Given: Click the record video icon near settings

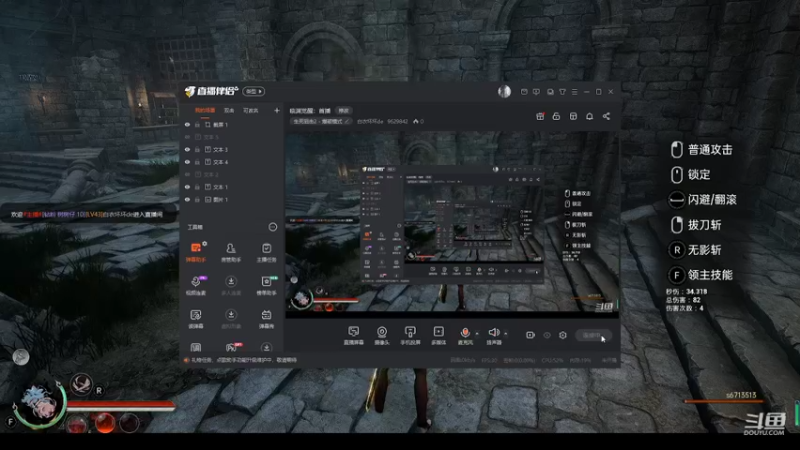Looking at the screenshot, I should click(x=530, y=335).
